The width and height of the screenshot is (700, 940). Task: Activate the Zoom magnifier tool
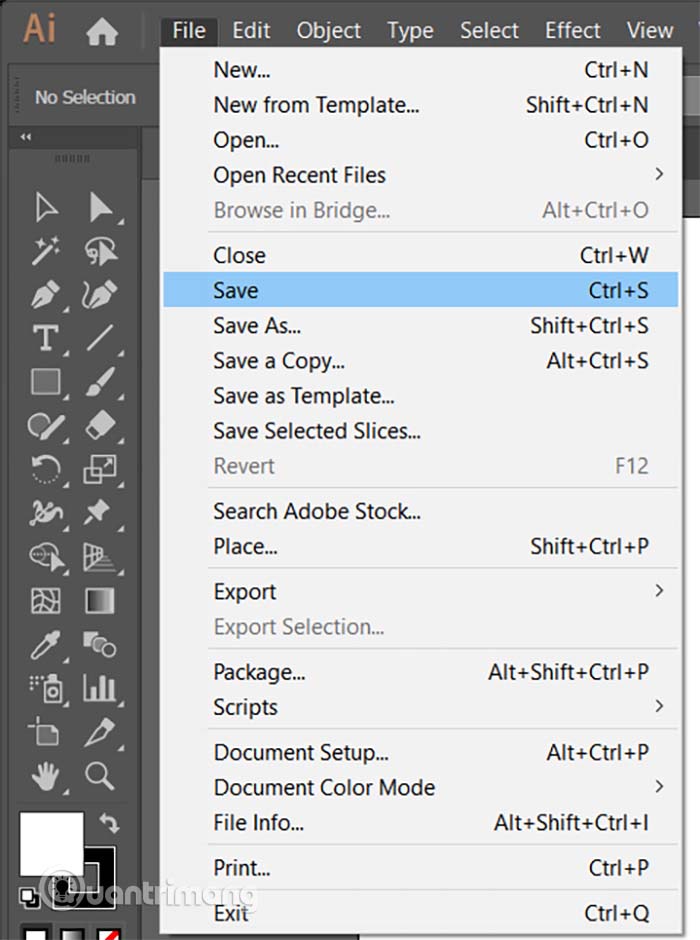click(99, 776)
